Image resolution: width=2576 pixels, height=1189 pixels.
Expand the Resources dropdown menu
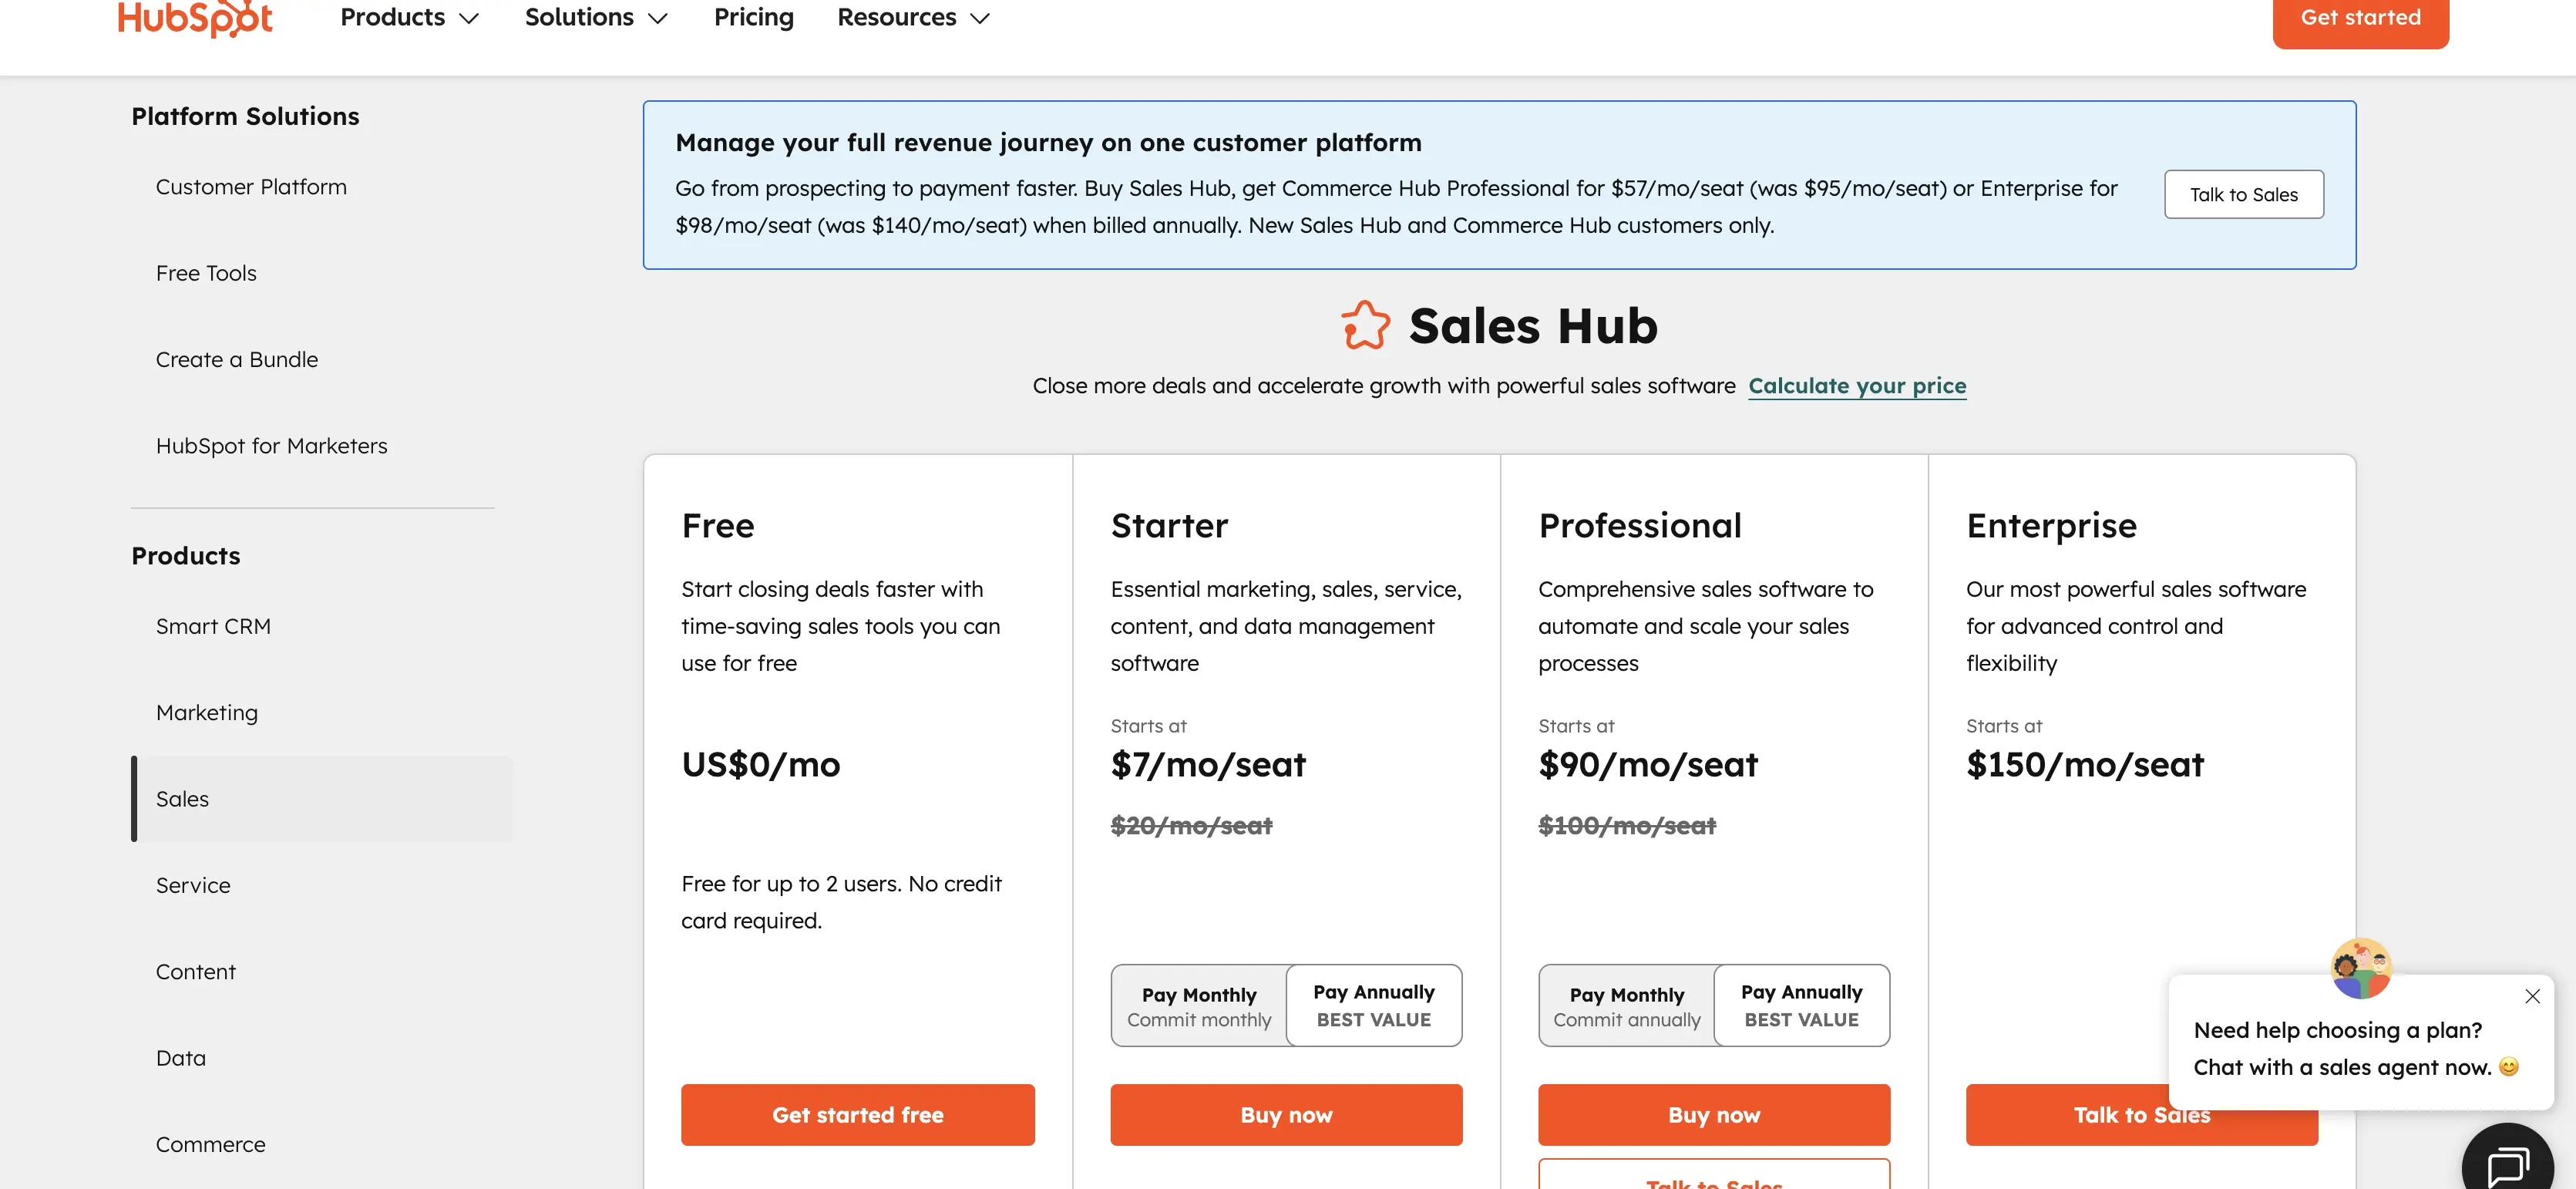(913, 18)
